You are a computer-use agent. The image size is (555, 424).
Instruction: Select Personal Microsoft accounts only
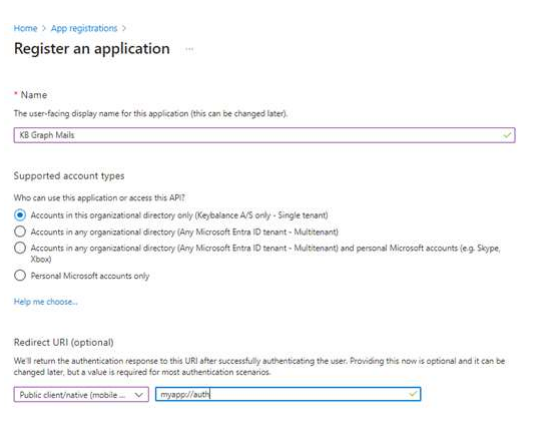(x=20, y=275)
